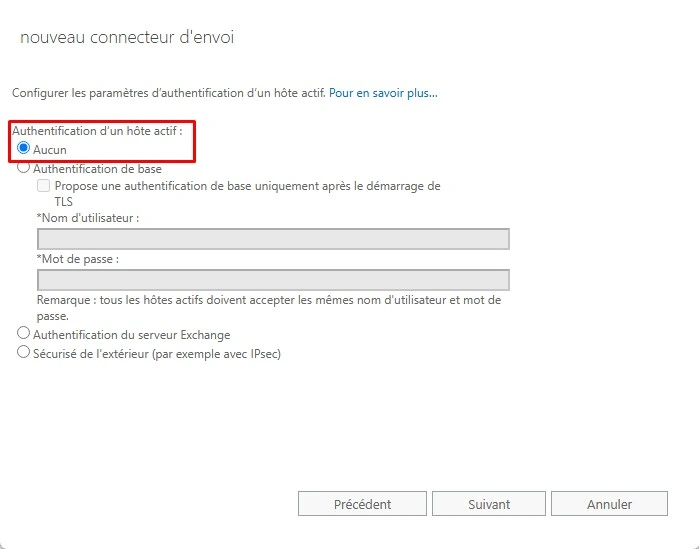Pick the Sécurisé de l'extérieur radio option

click(23, 352)
